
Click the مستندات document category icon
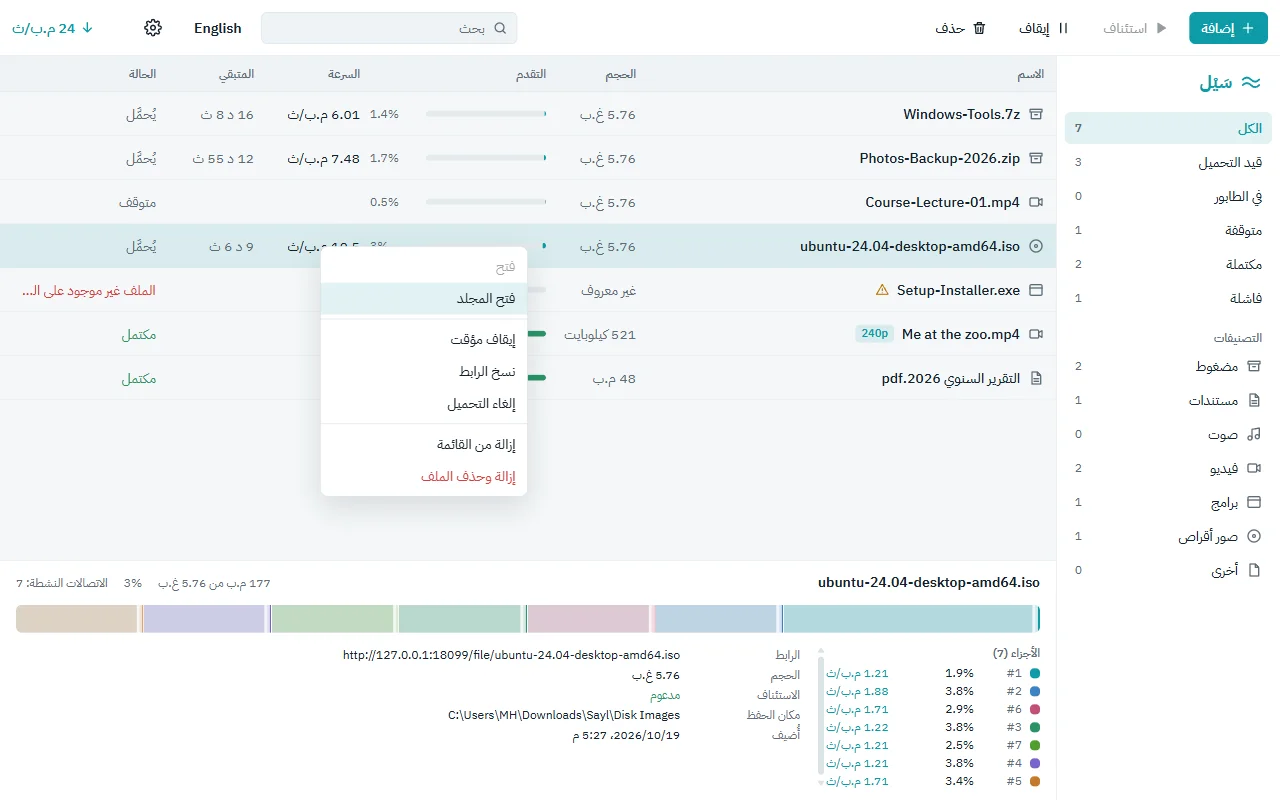pos(1254,400)
